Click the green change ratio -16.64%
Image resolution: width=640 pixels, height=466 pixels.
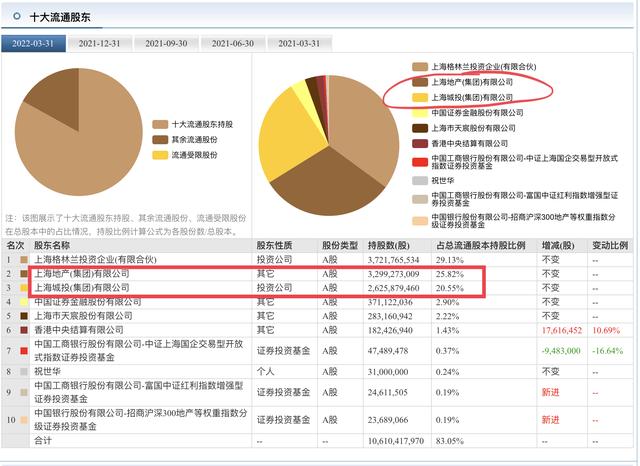click(x=608, y=351)
